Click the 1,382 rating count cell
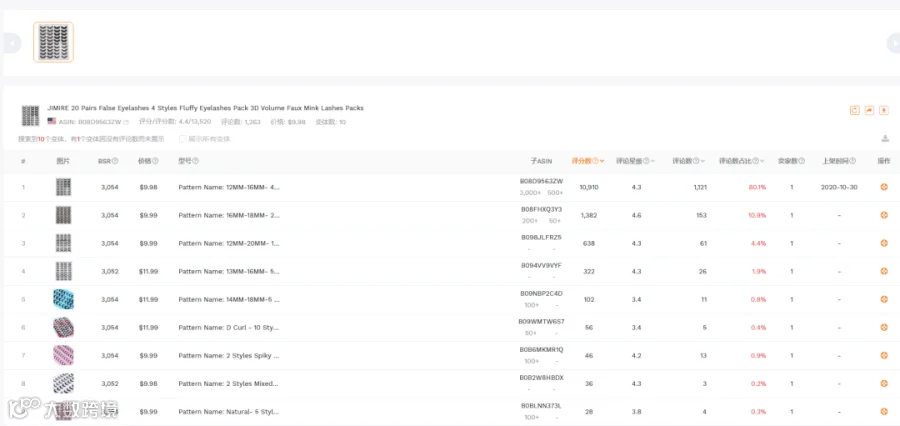Image resolution: width=900 pixels, height=426 pixels. [x=589, y=215]
